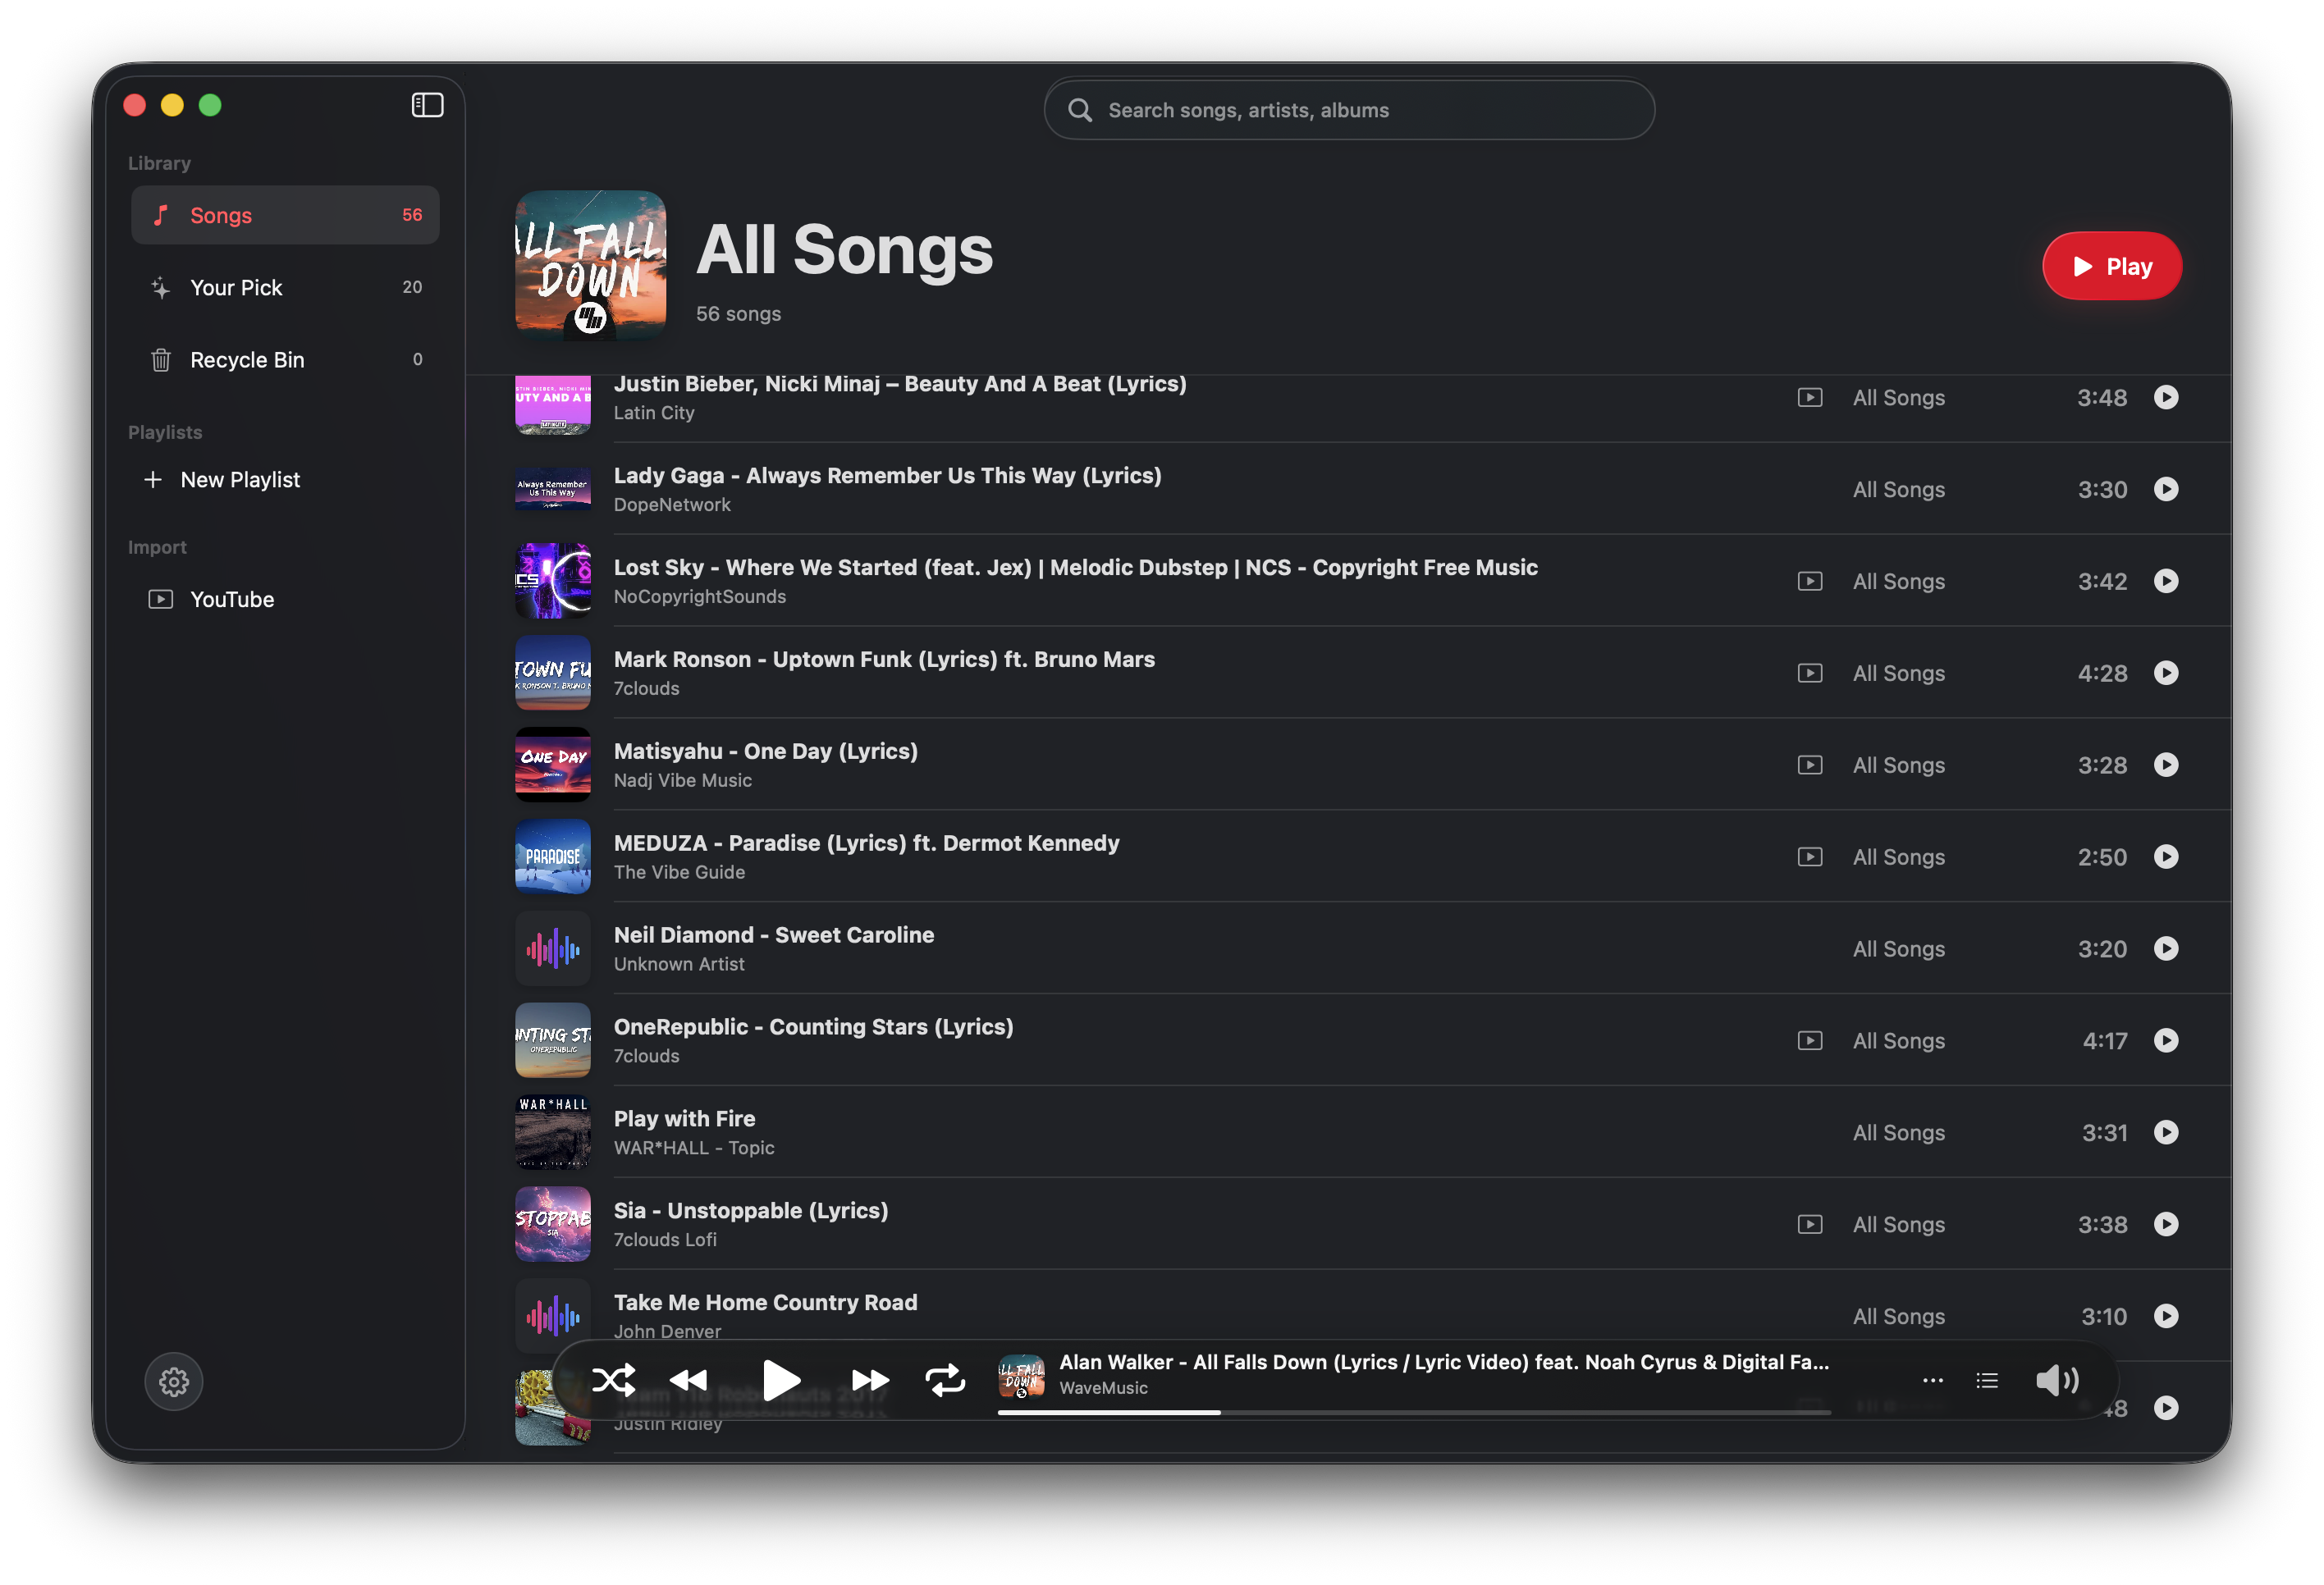Click Sia Unstoppable thumbnail
This screenshot has height=1585, width=2324.
point(553,1224)
